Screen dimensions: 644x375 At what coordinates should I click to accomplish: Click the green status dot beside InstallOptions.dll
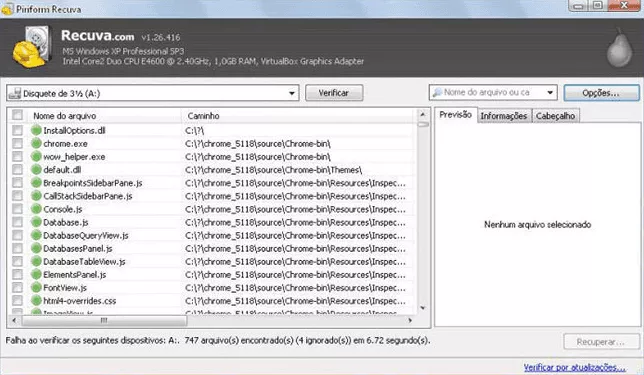[x=36, y=131]
